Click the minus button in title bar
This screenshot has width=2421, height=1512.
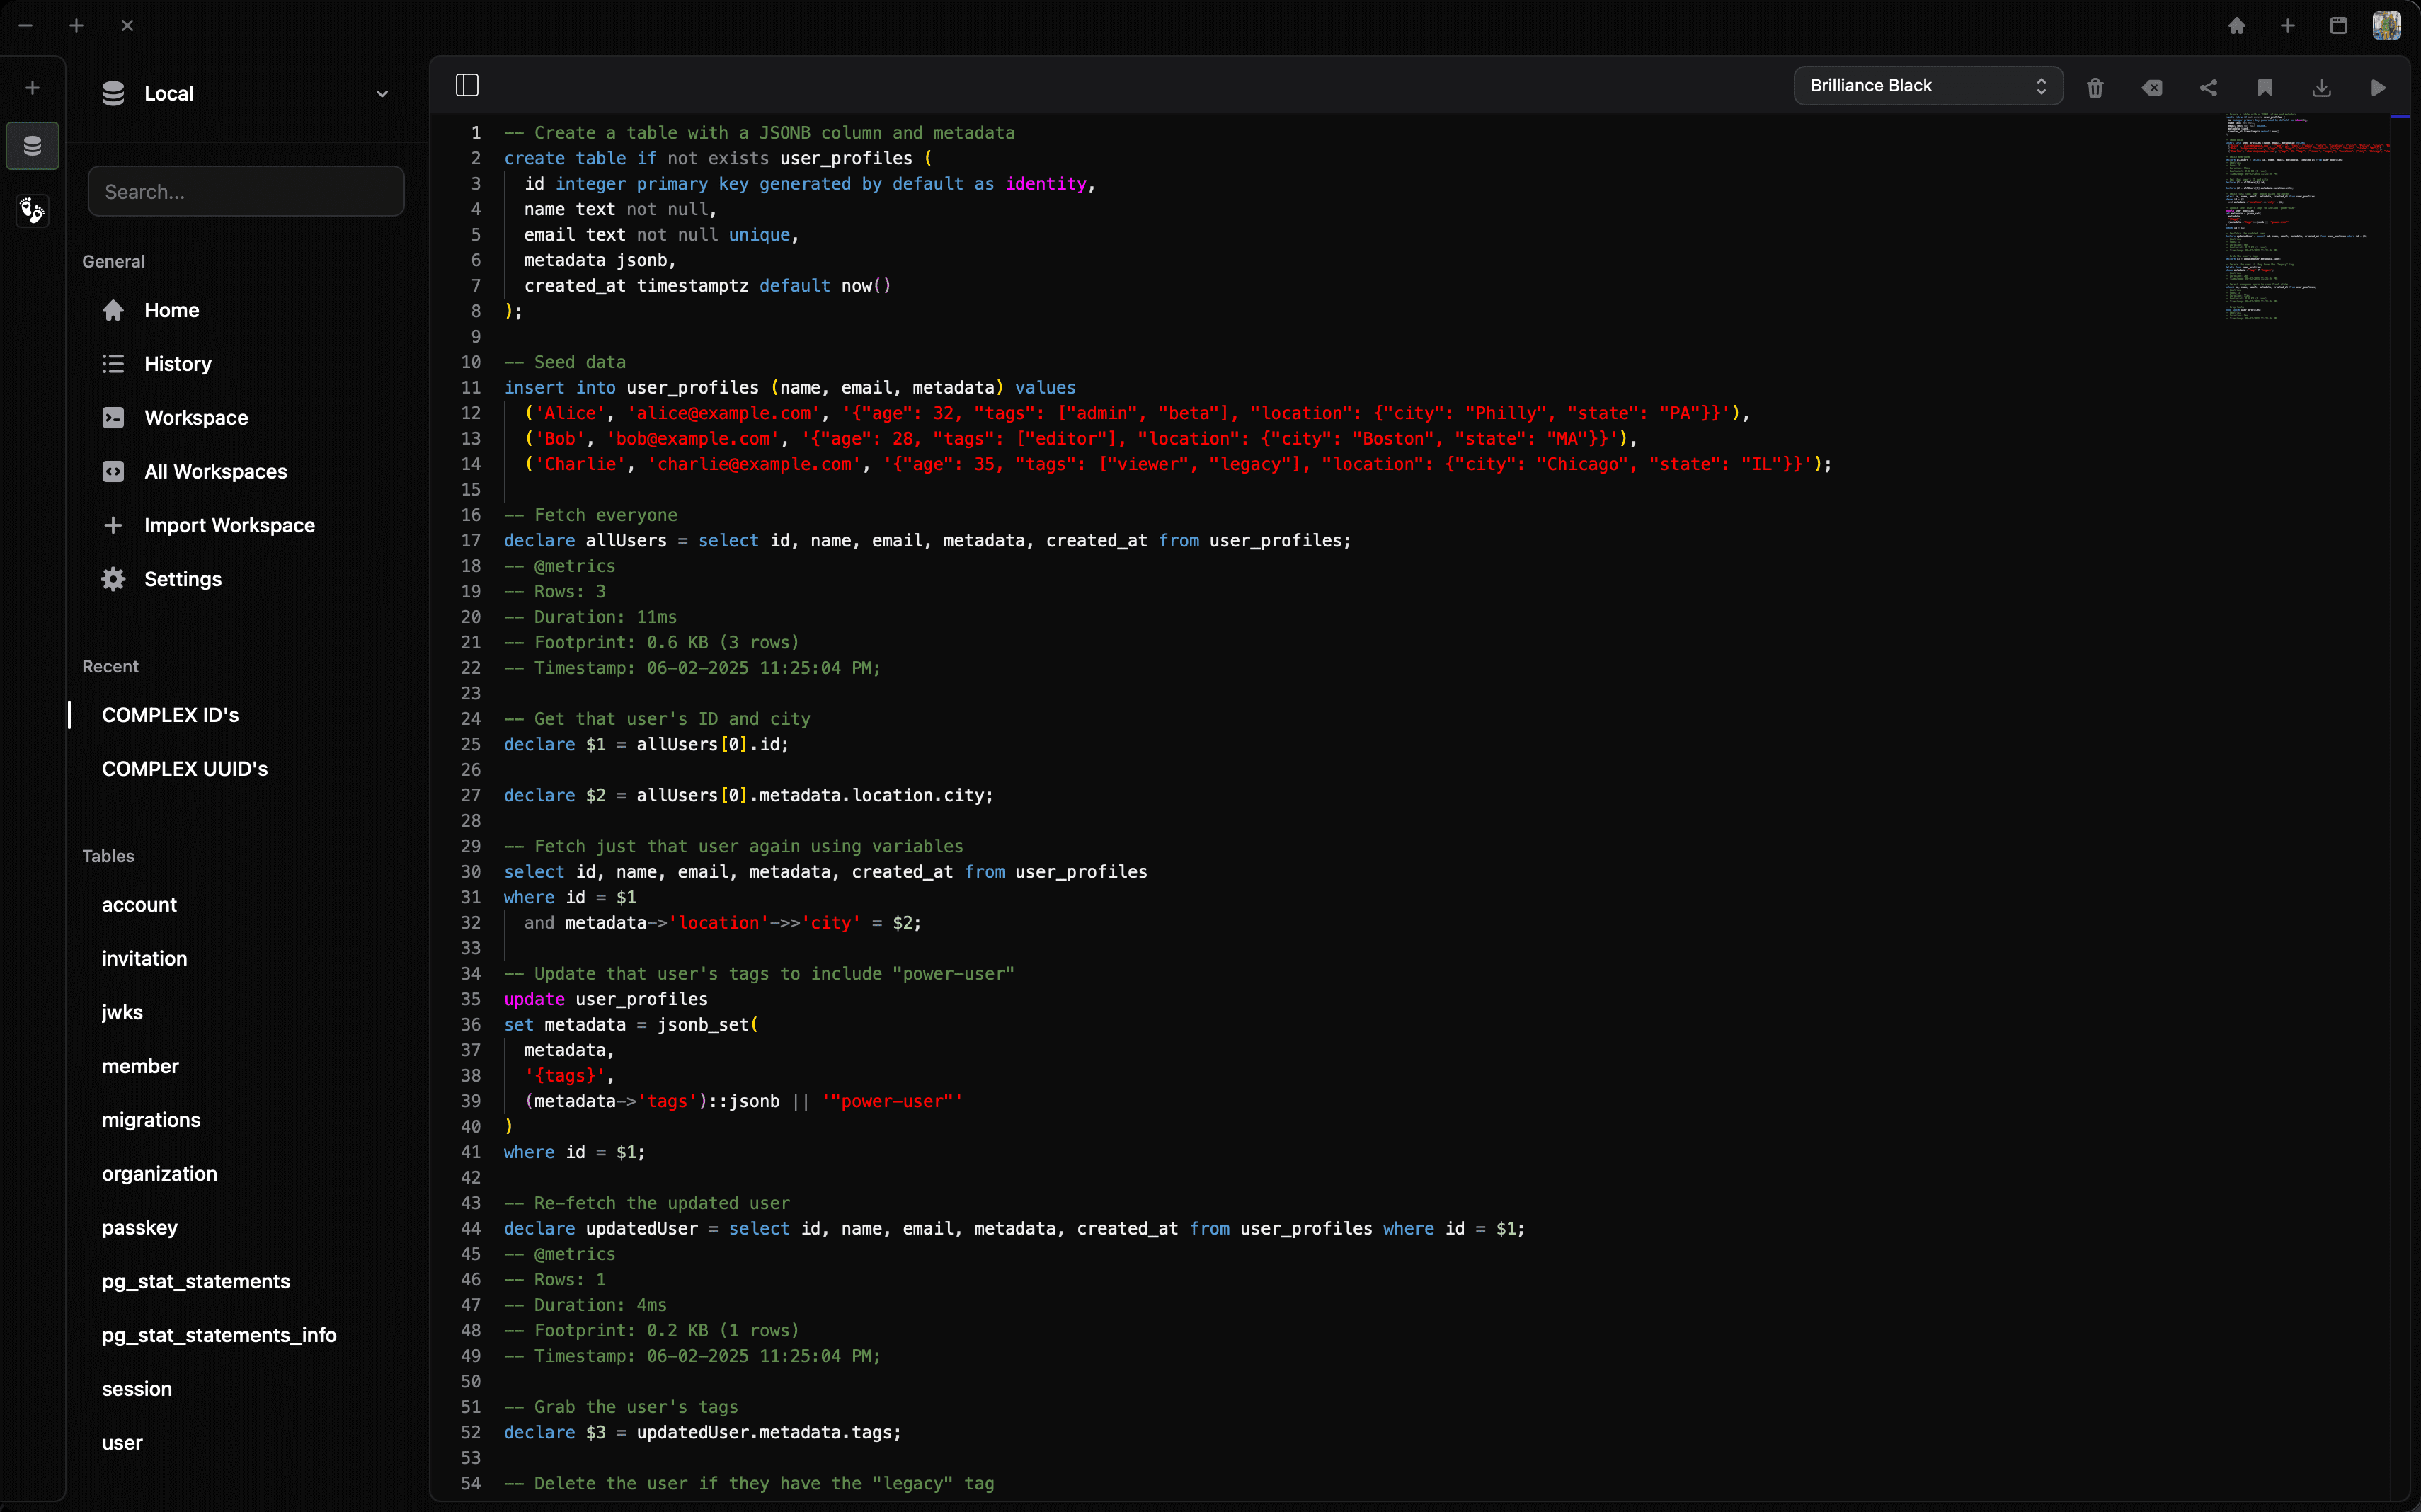click(x=26, y=26)
